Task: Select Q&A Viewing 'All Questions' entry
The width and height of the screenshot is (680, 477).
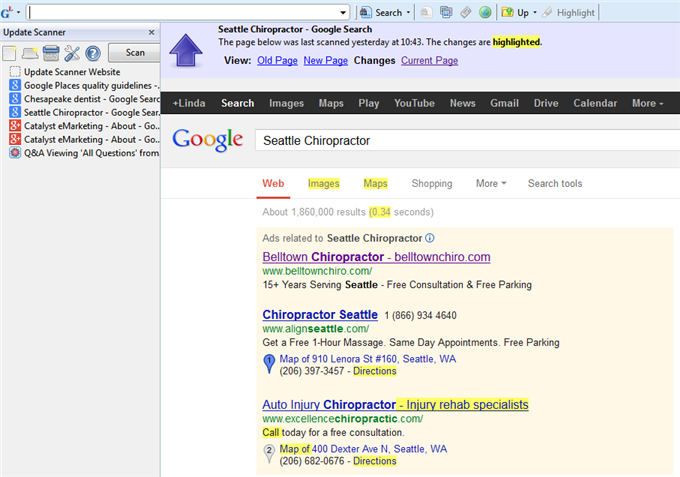Action: 84,153
